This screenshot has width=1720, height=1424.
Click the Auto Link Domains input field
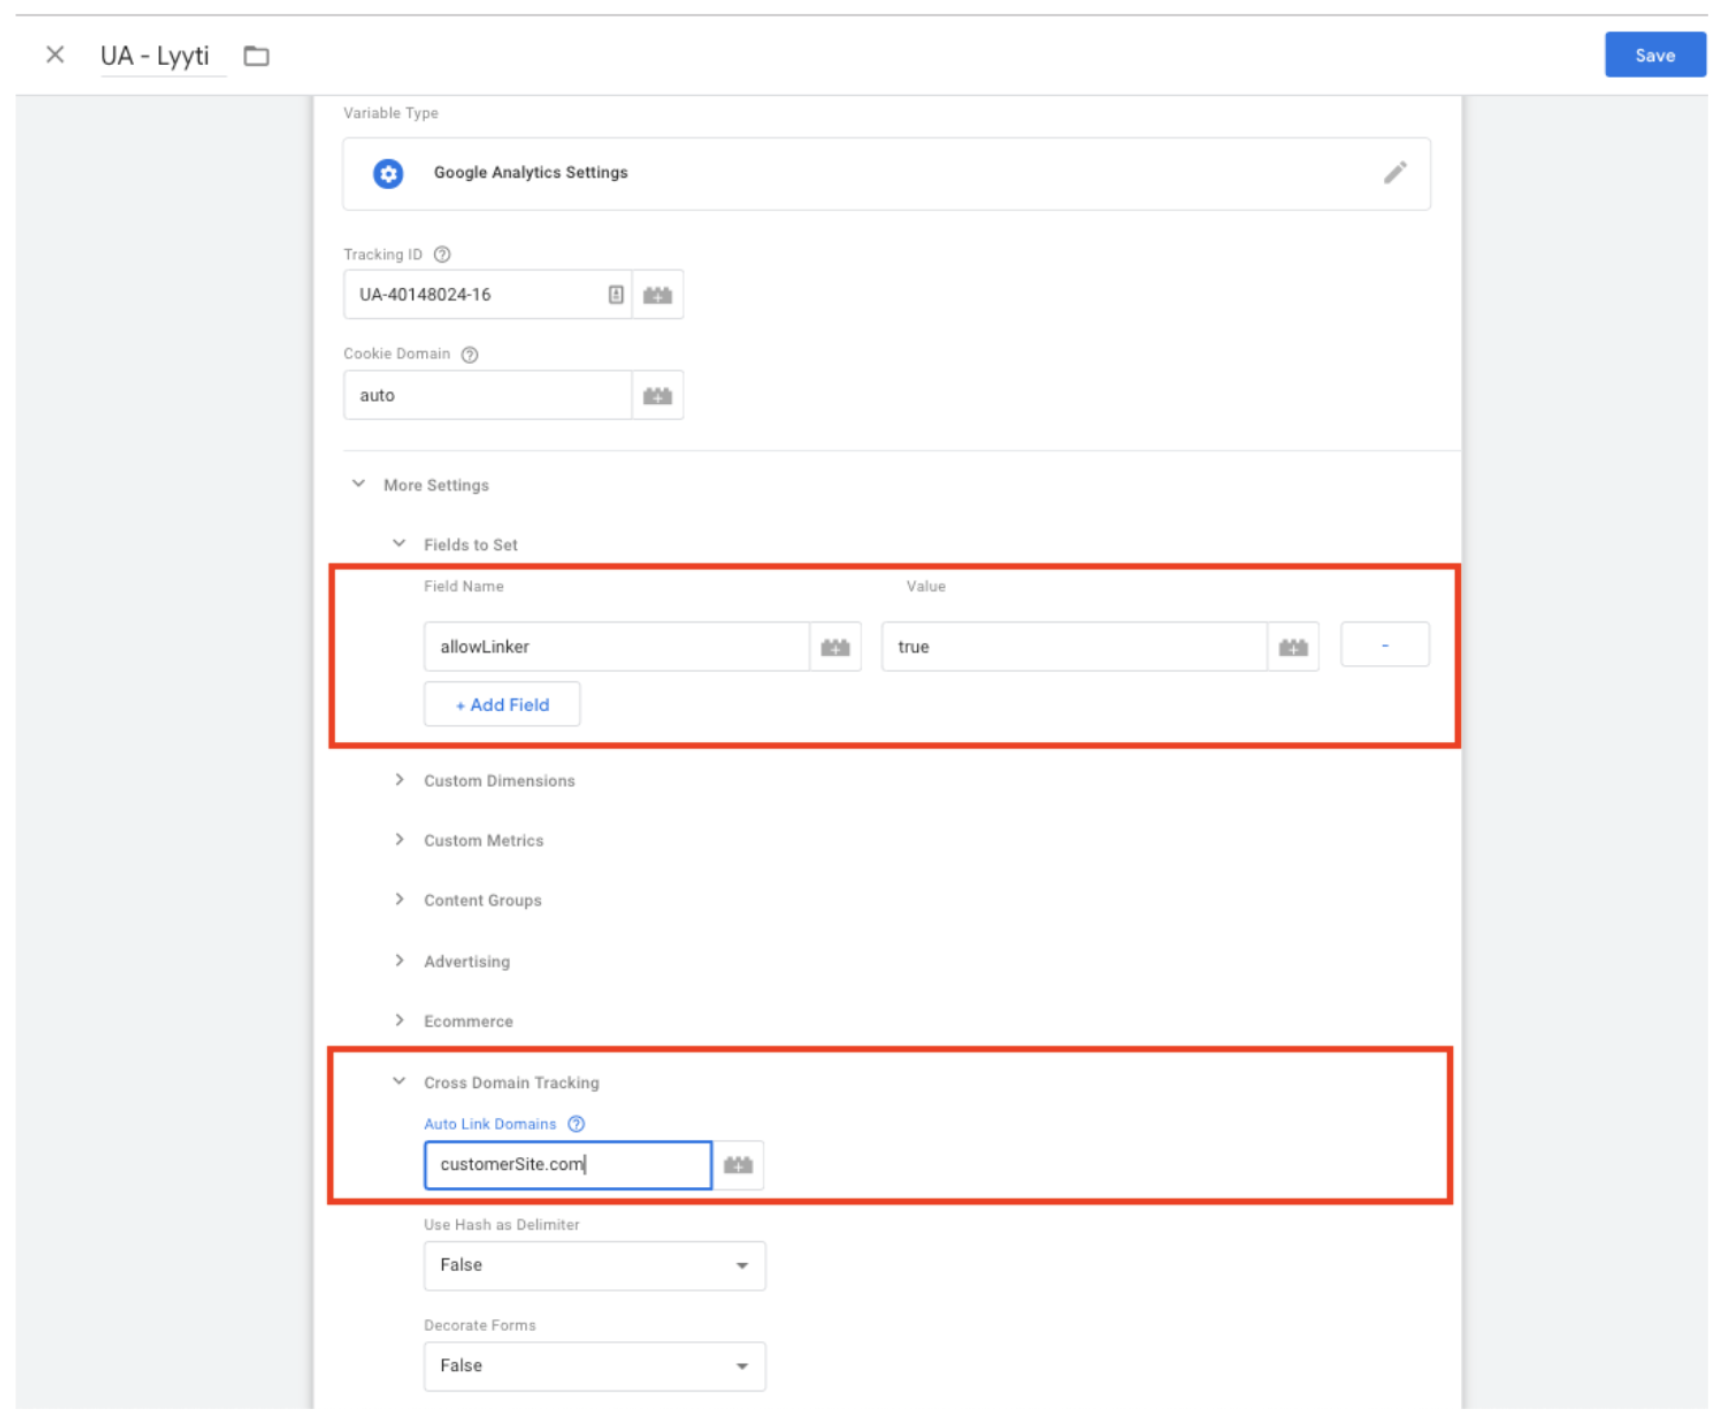(567, 1165)
